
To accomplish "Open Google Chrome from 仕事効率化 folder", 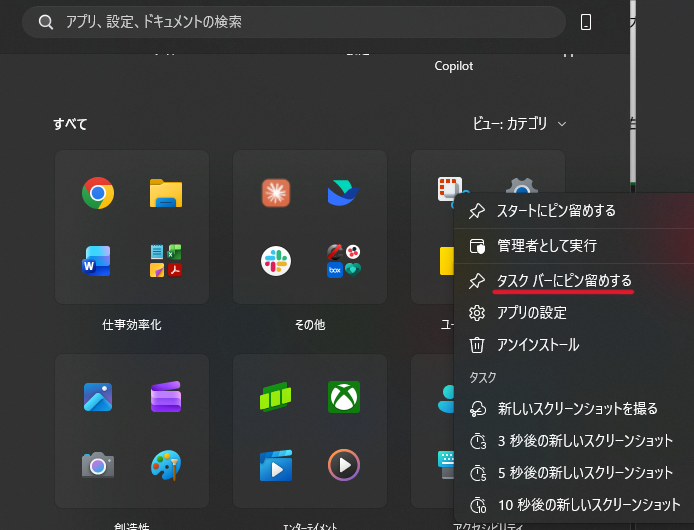I will pyautogui.click(x=98, y=193).
